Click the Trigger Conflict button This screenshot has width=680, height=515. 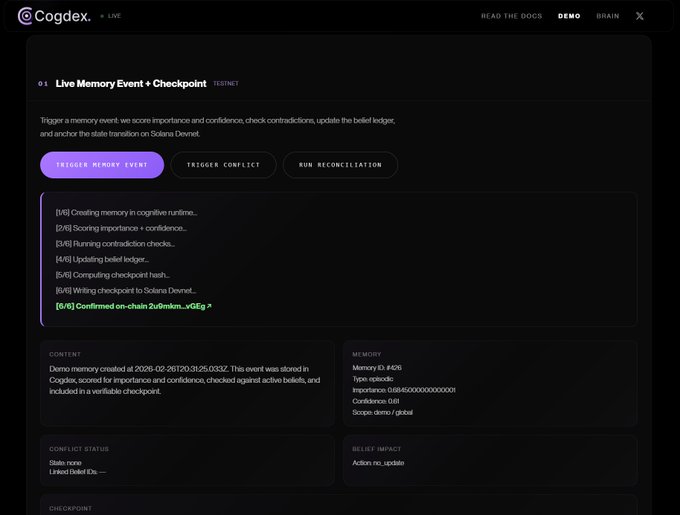pos(223,165)
